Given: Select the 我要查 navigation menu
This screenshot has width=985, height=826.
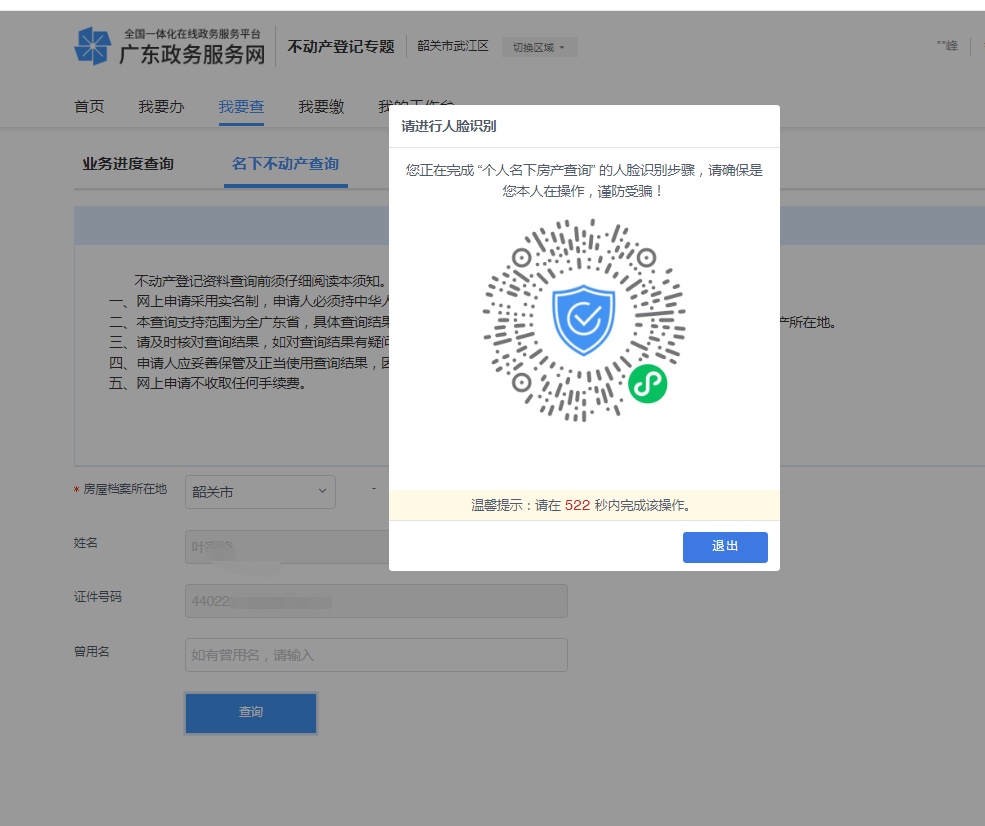Looking at the screenshot, I should coord(241,107).
